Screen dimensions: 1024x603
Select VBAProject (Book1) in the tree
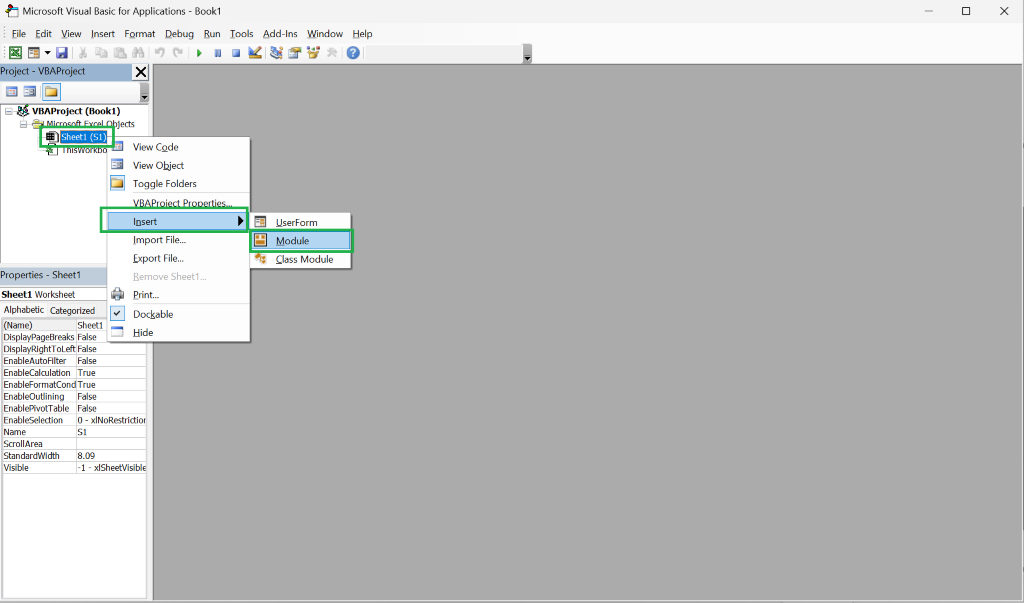coord(76,111)
